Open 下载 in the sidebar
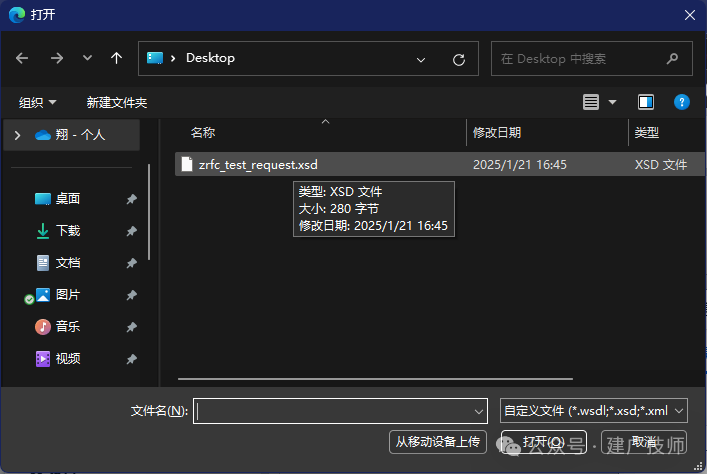The height and width of the screenshot is (474, 707). pyautogui.click(x=68, y=230)
